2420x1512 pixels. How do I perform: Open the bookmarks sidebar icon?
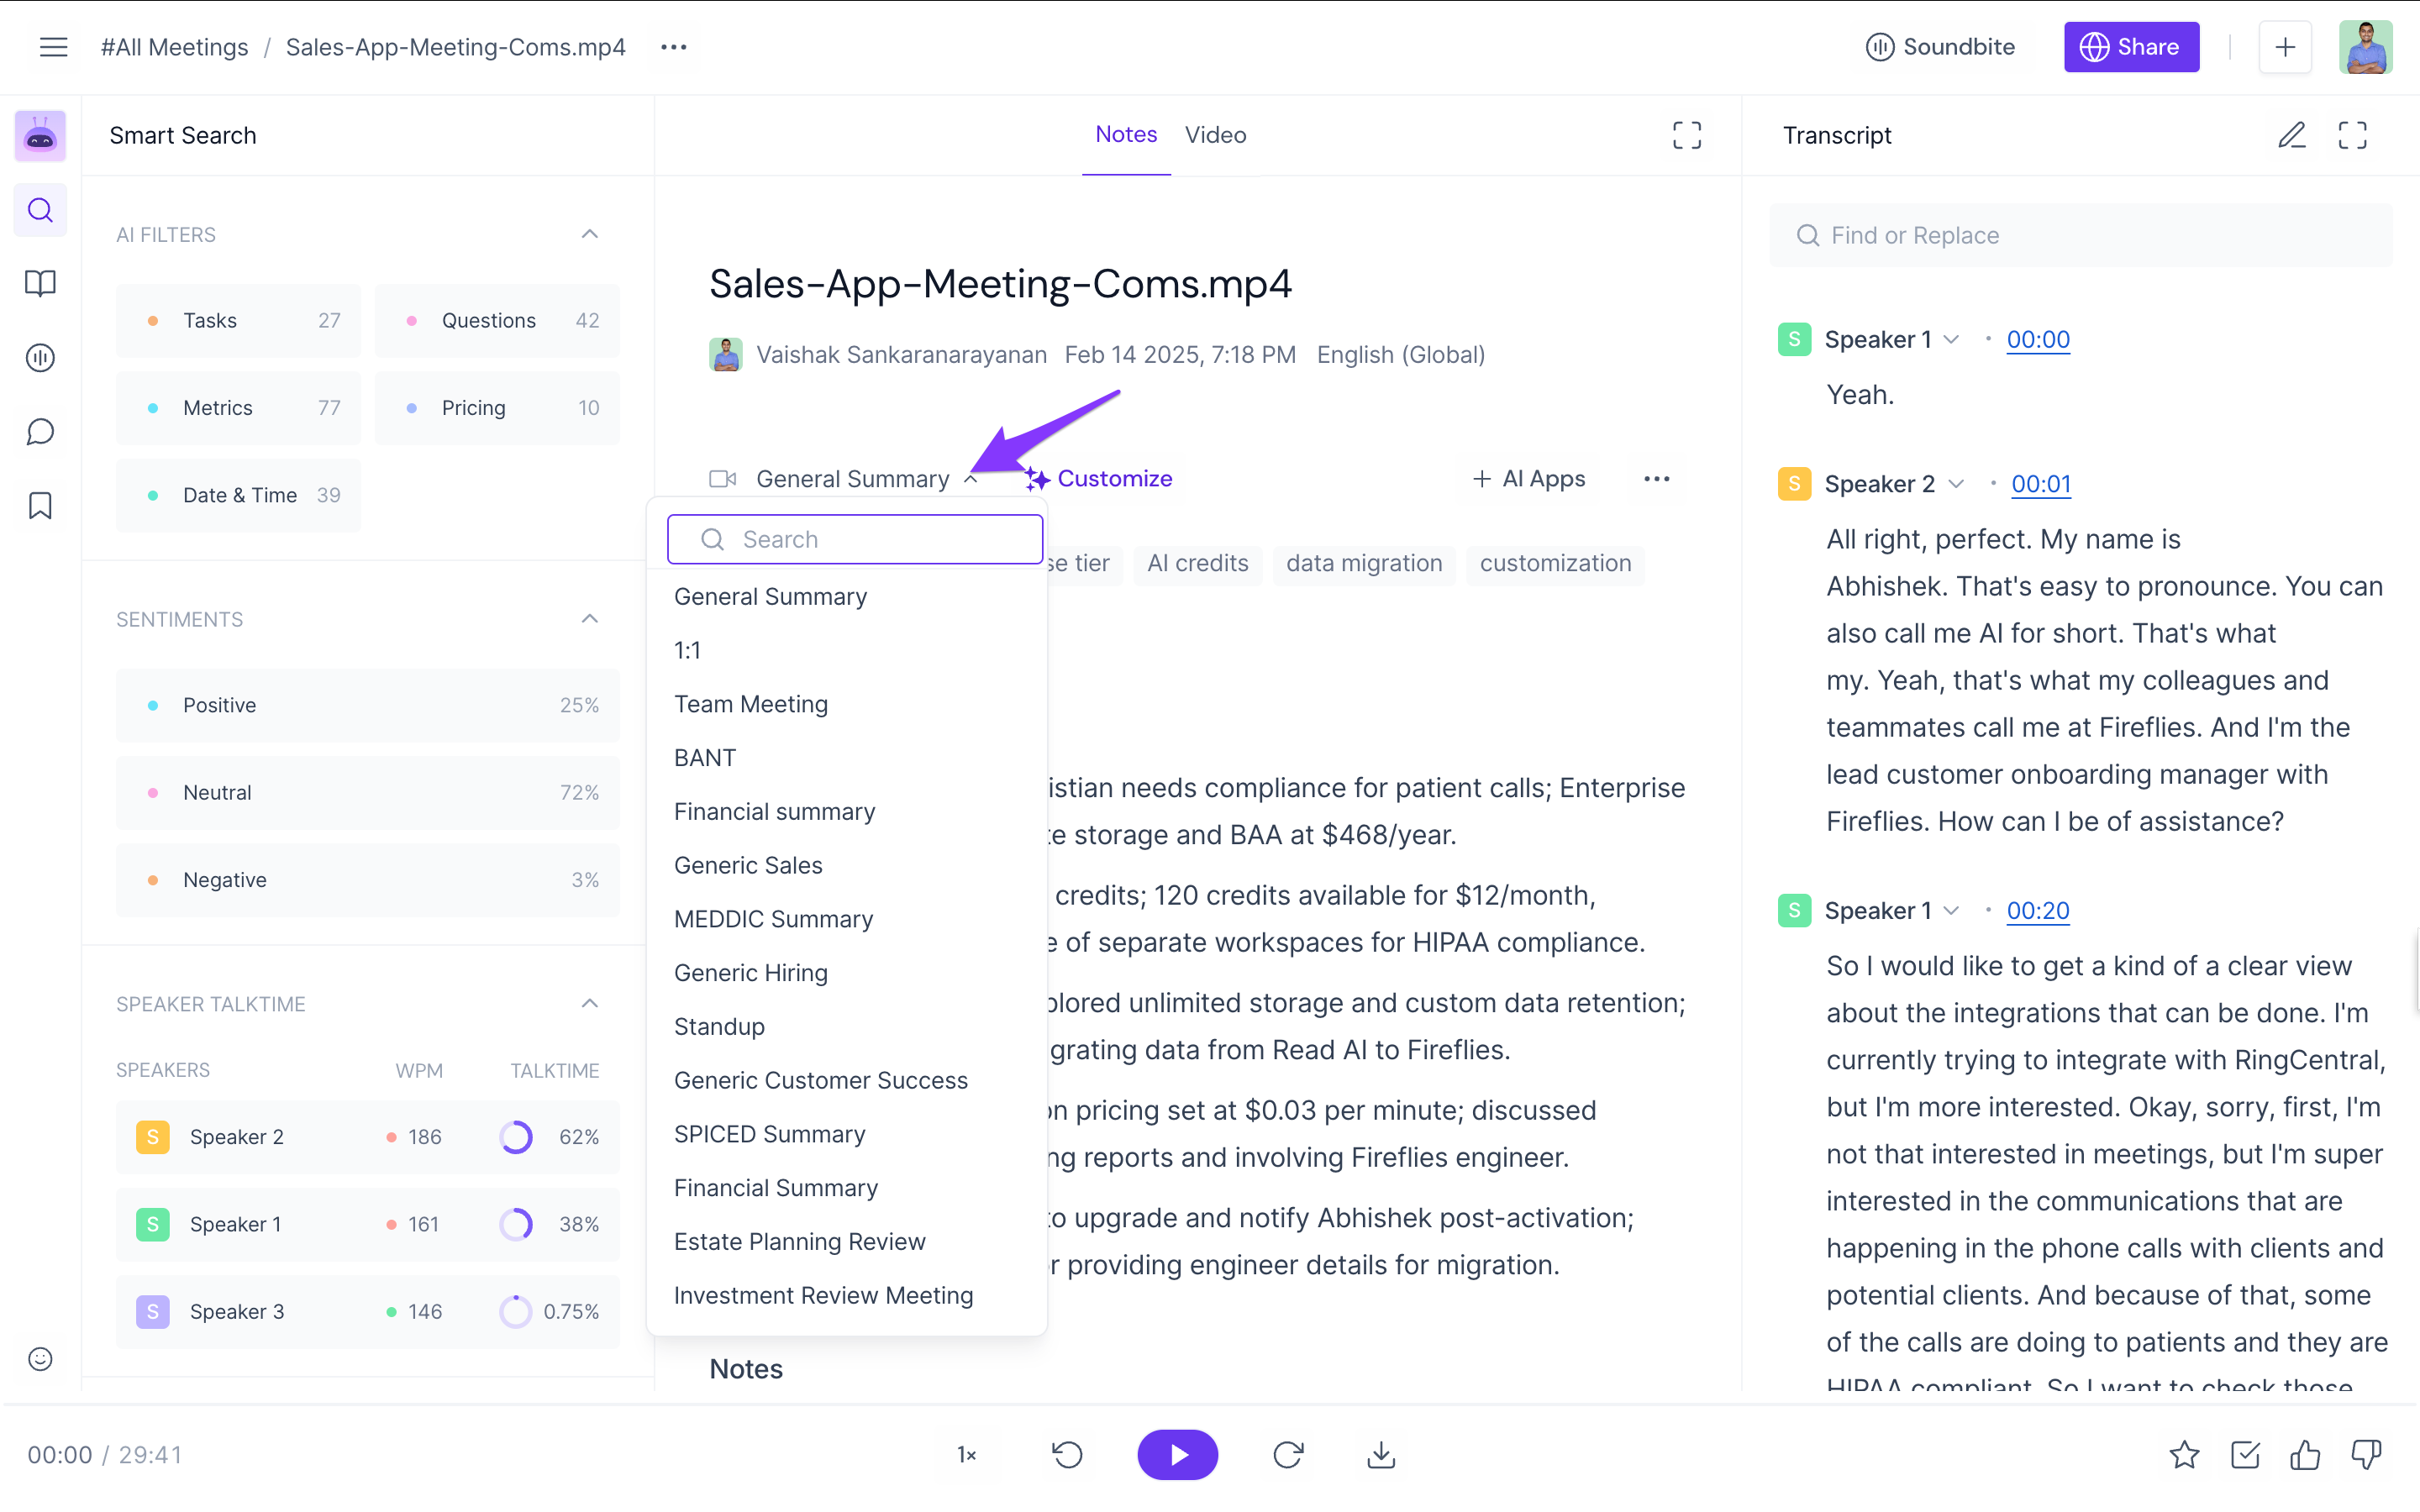pos(40,505)
